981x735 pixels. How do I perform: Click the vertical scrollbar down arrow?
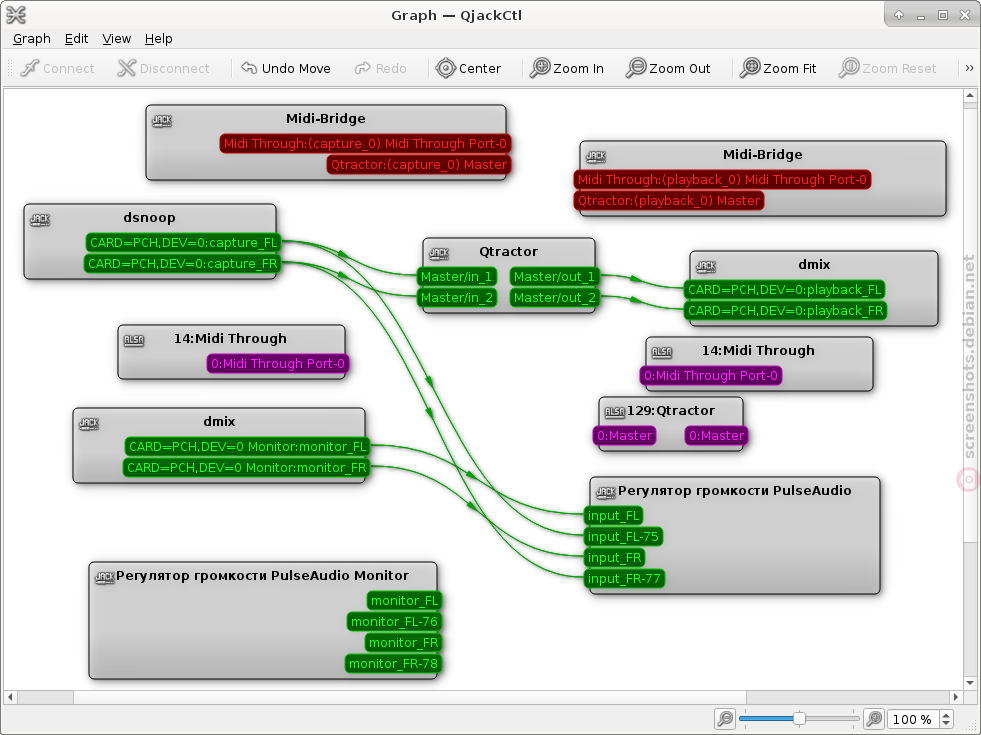970,683
